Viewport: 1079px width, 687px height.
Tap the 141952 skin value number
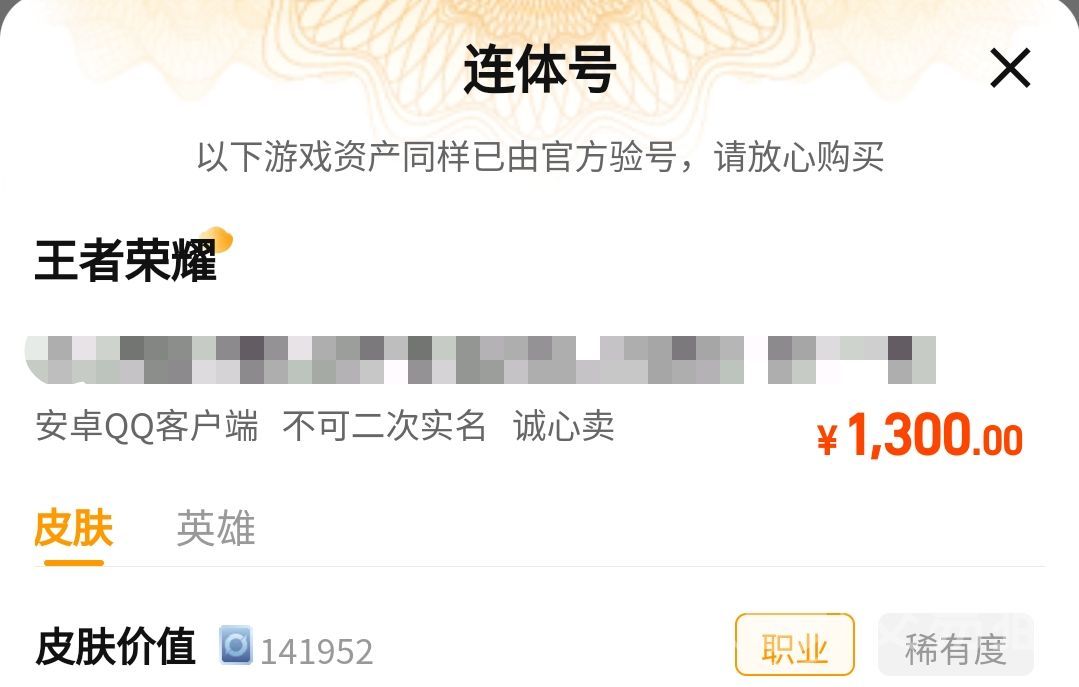(317, 651)
